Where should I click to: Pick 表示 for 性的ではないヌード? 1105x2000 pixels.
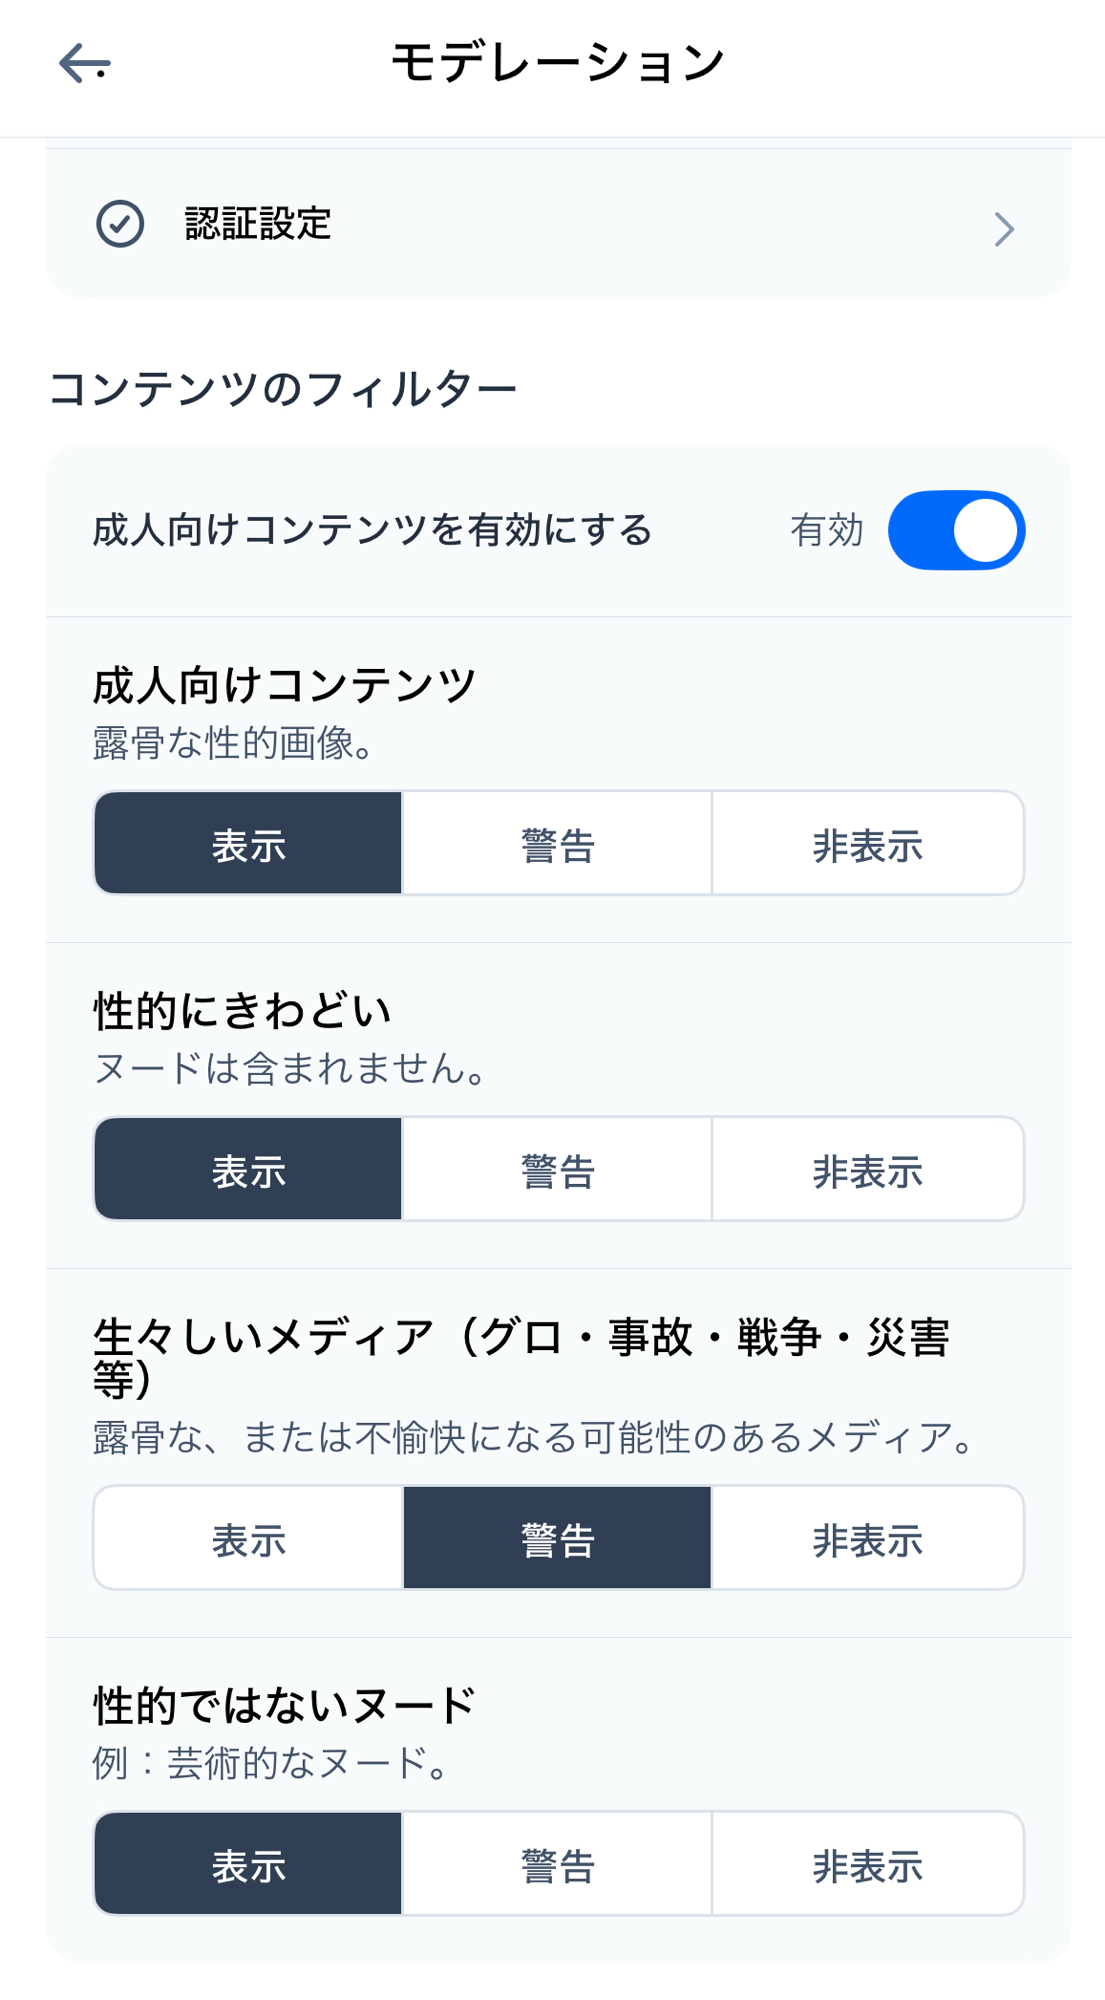pyautogui.click(x=249, y=1864)
